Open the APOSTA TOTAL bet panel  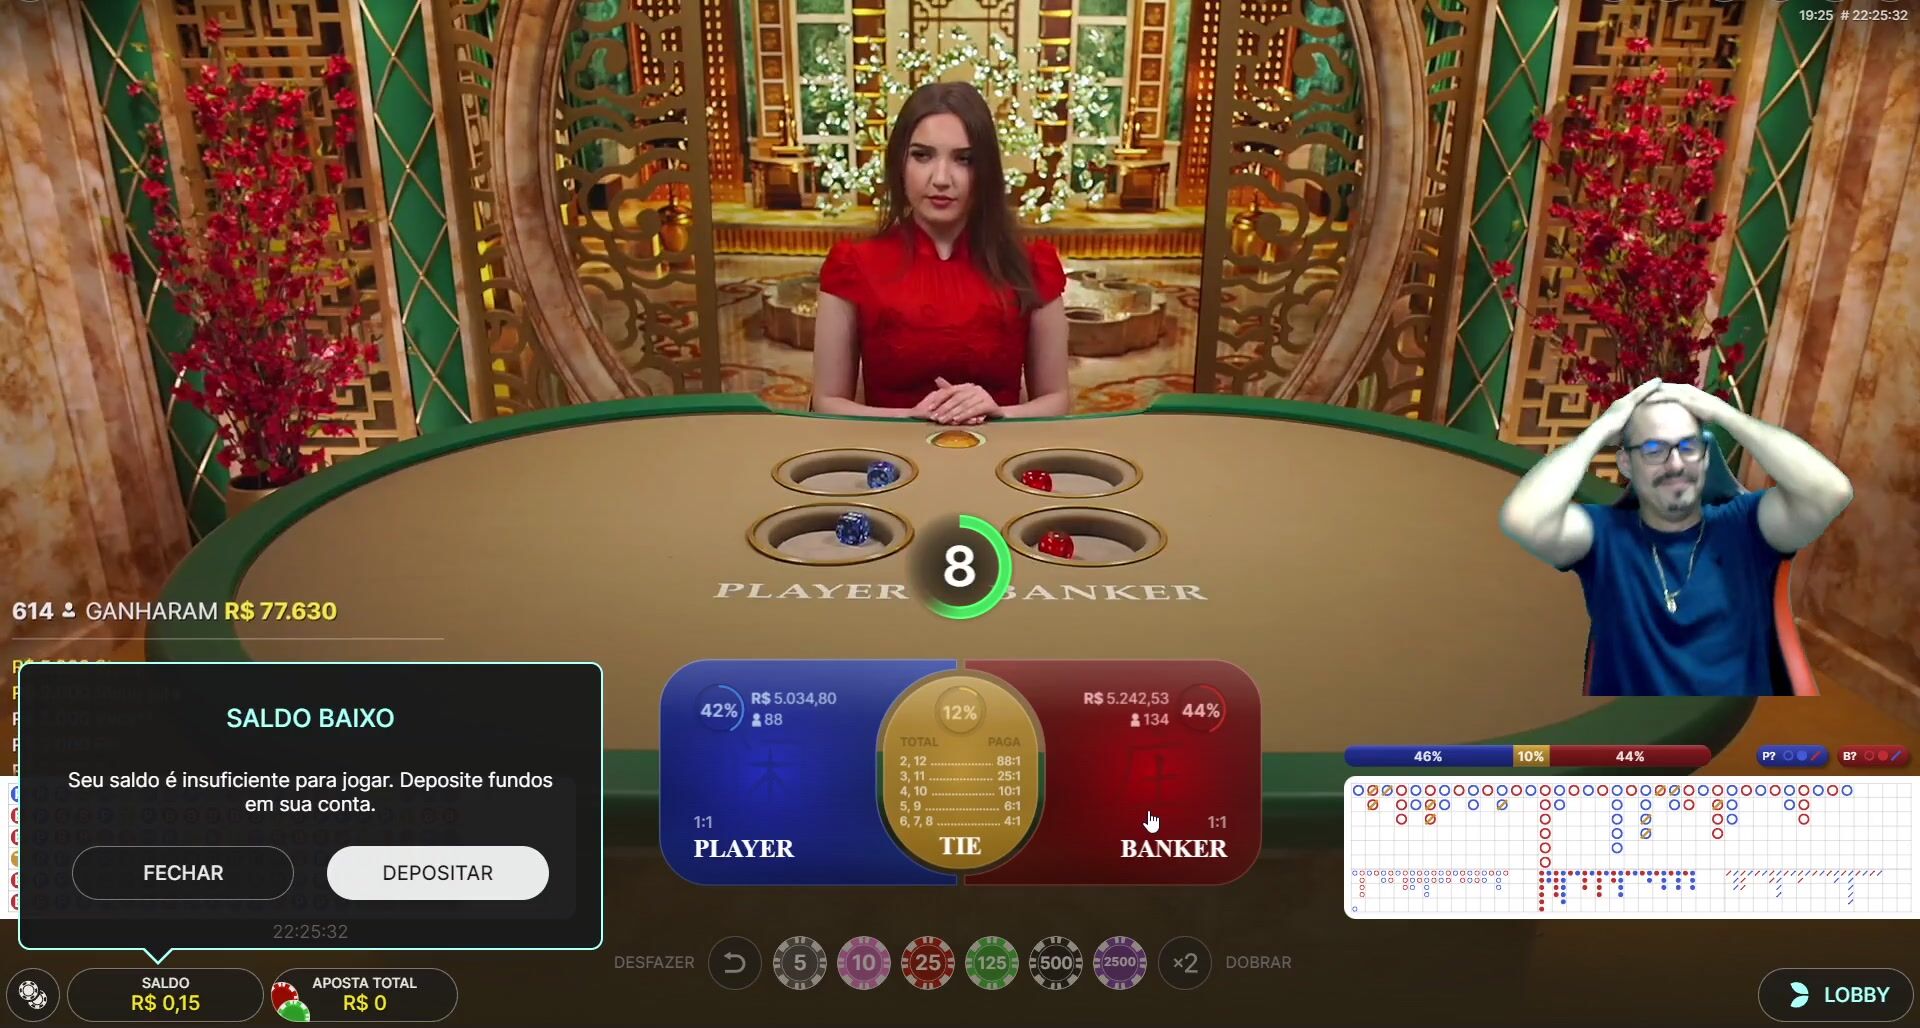coord(364,995)
